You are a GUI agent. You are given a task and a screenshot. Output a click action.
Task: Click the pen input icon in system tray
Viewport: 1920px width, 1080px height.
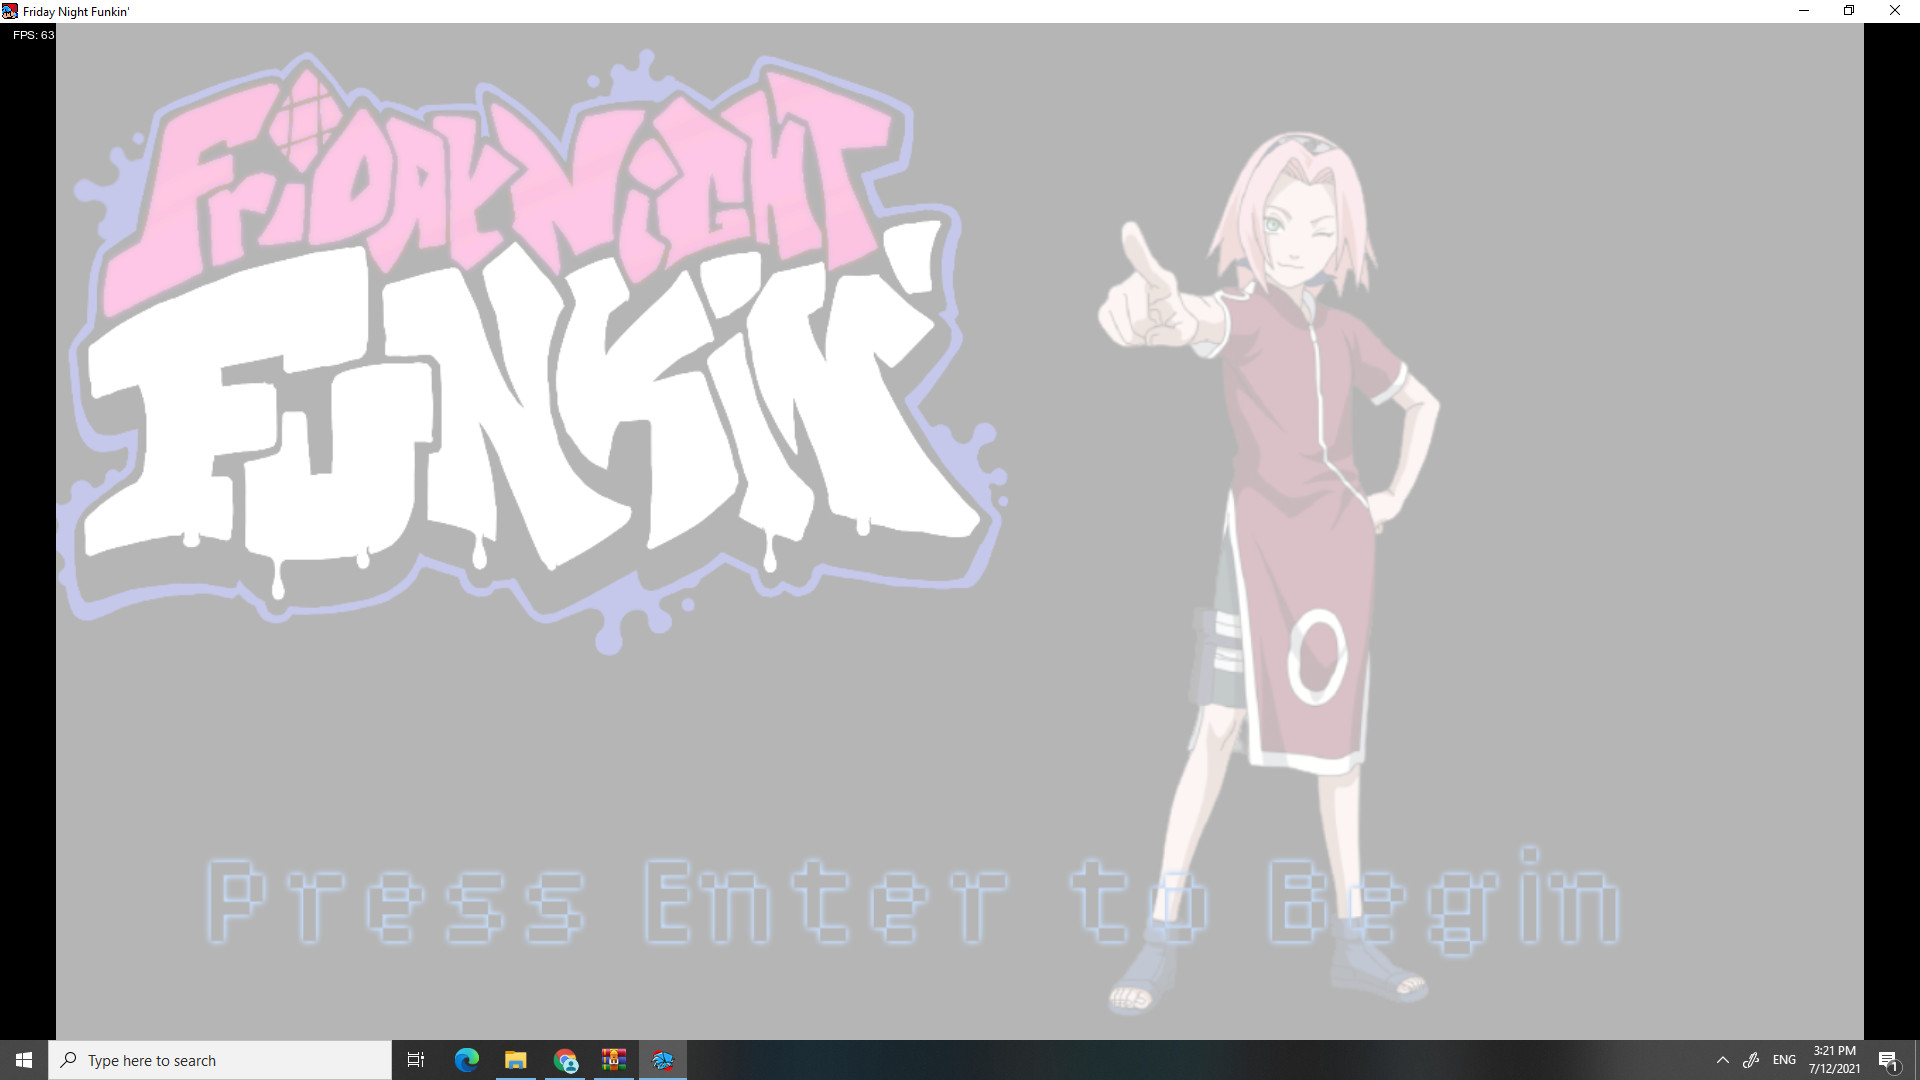coord(1752,1059)
